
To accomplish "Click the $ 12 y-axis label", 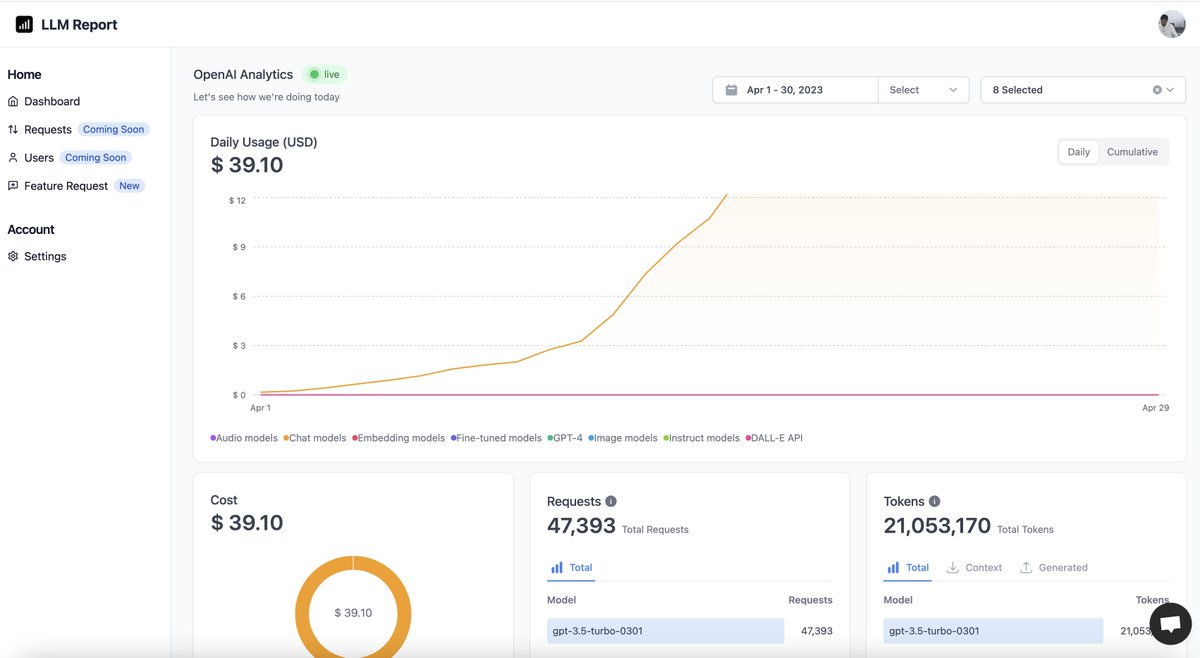I will click(x=237, y=200).
